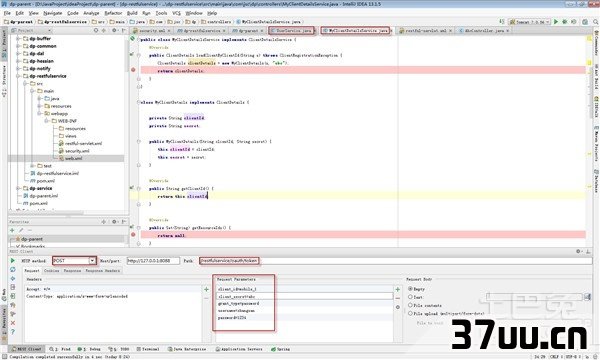600x360 pixels.
Task: Expand the dp-service module node
Action: (x=18, y=188)
